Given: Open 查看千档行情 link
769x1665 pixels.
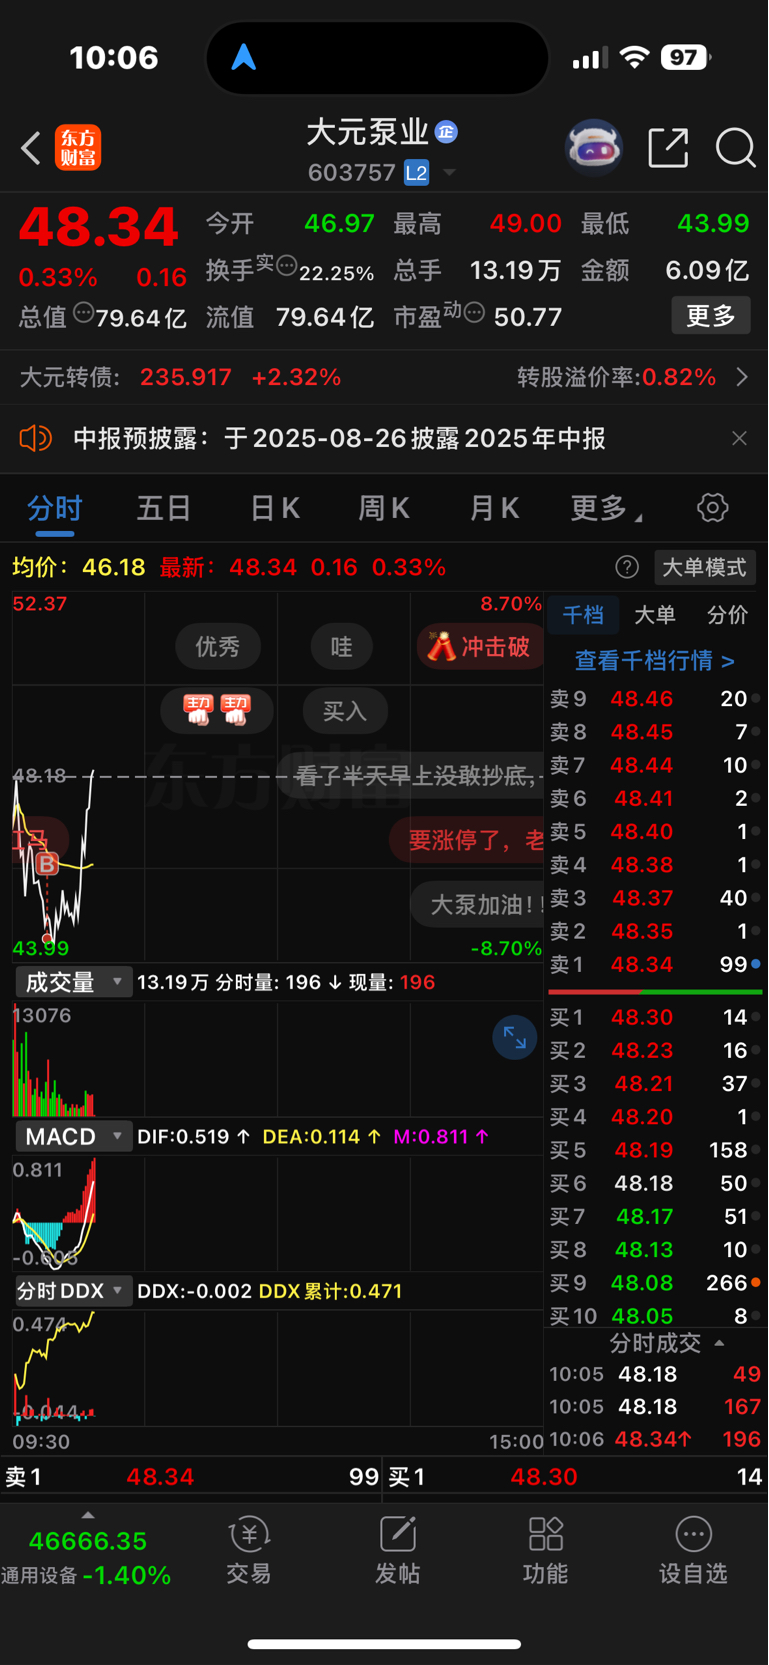Looking at the screenshot, I should pos(655,660).
